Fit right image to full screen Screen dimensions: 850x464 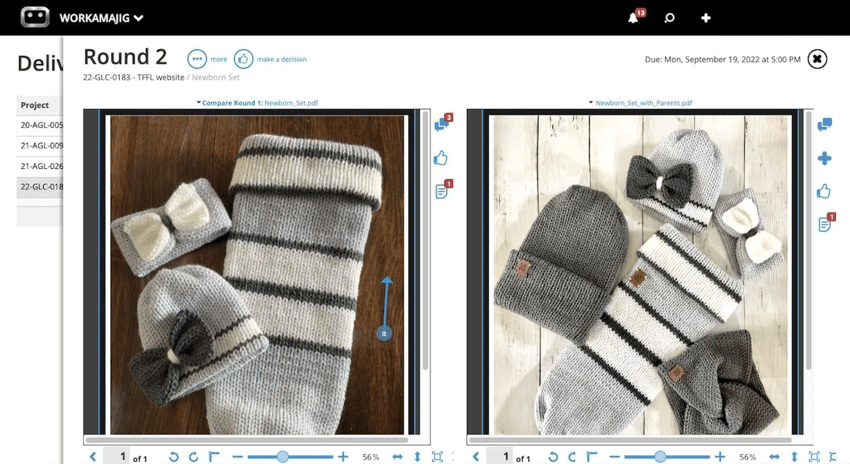814,457
